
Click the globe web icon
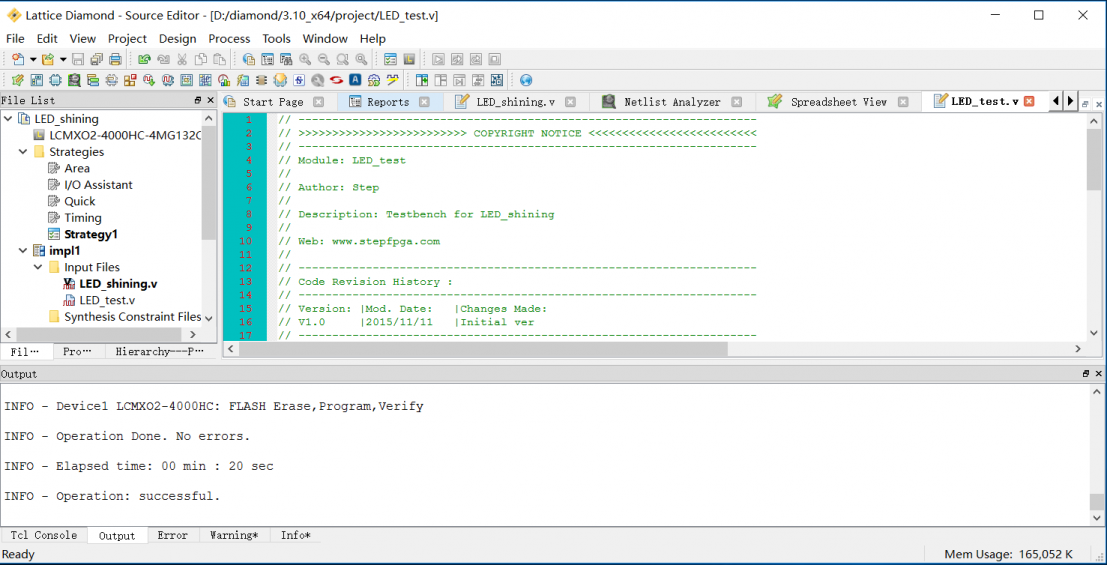click(x=525, y=80)
